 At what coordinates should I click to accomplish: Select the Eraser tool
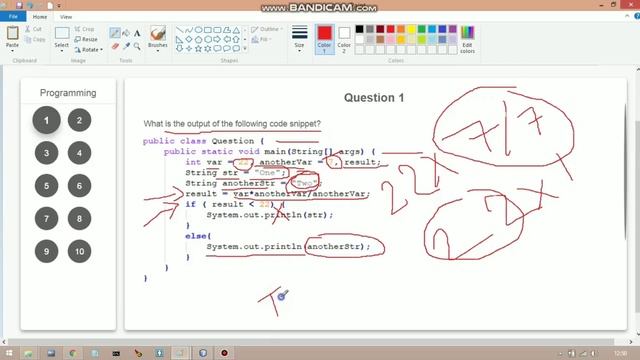coord(115,47)
